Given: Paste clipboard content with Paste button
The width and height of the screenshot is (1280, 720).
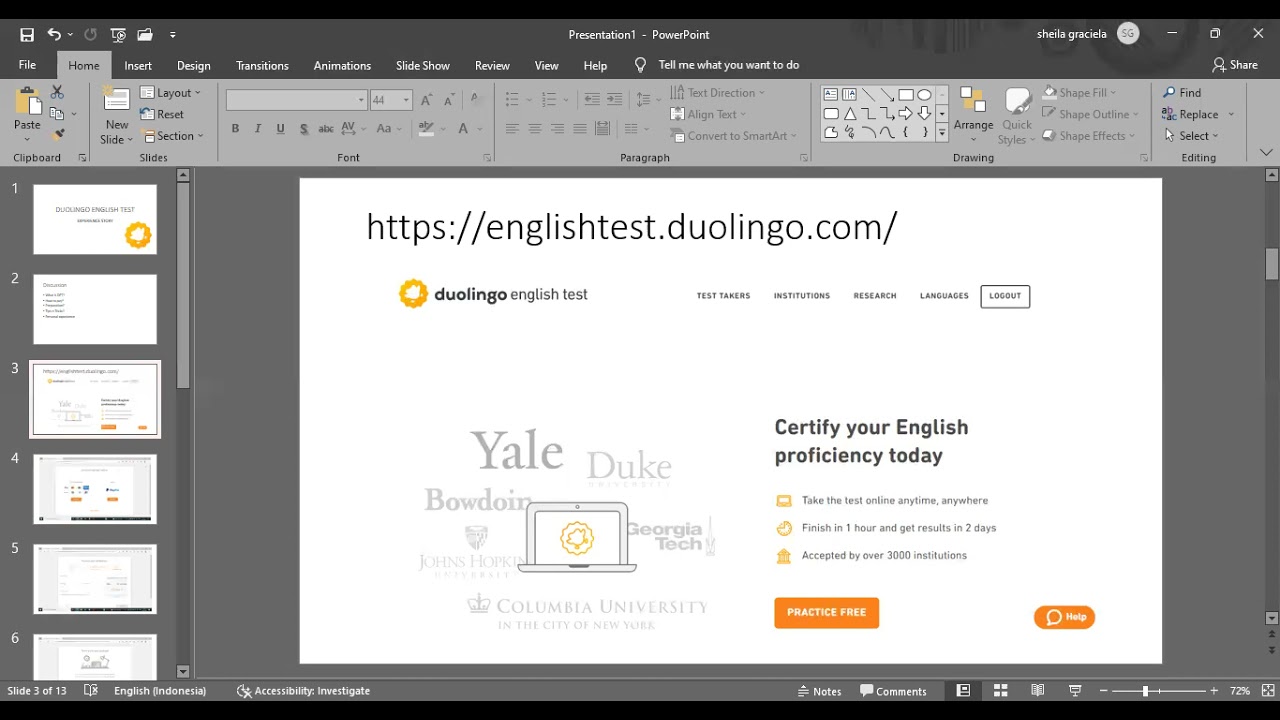Looking at the screenshot, I should tap(27, 109).
